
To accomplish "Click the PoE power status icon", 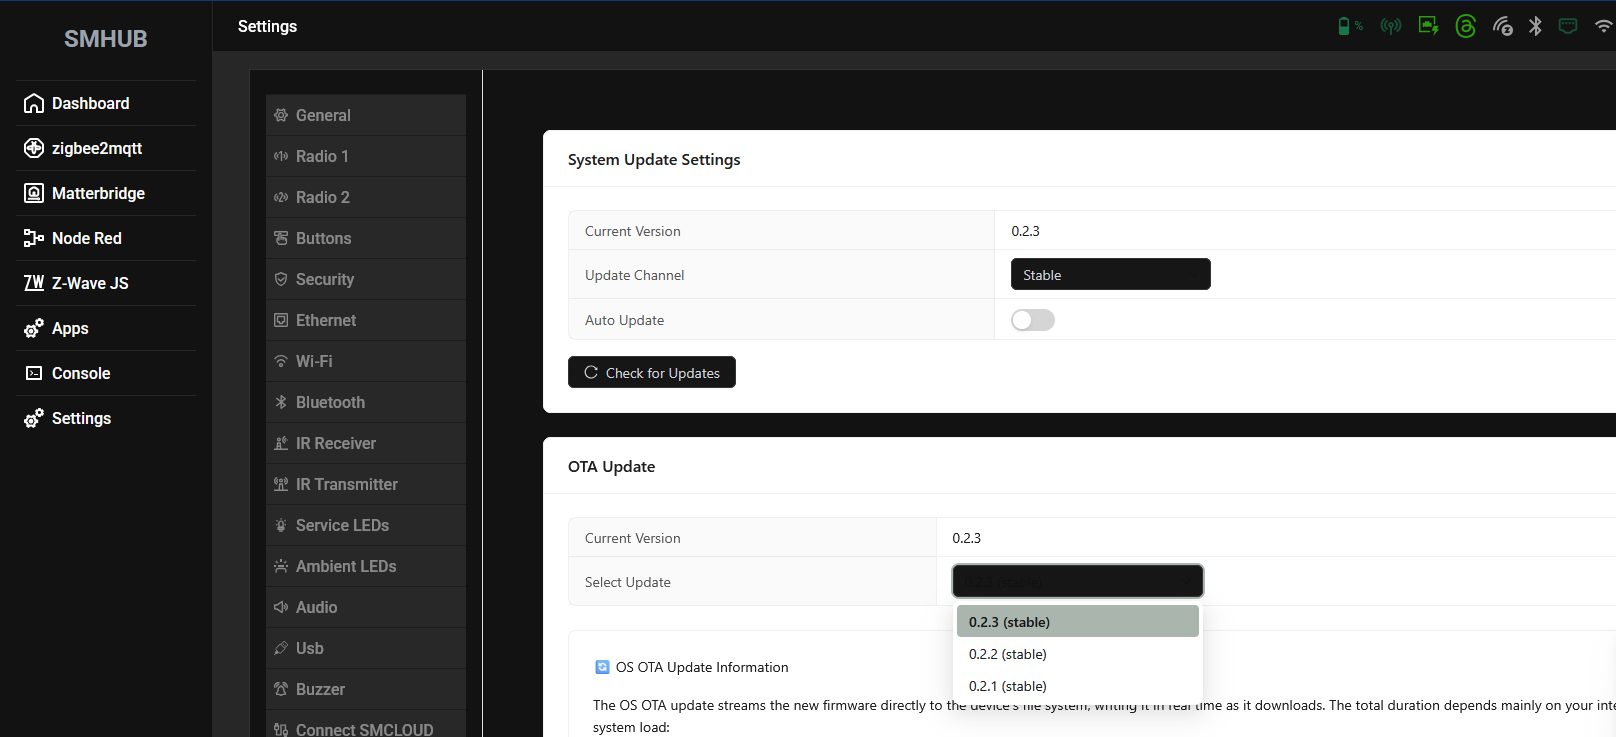I will click(1428, 27).
